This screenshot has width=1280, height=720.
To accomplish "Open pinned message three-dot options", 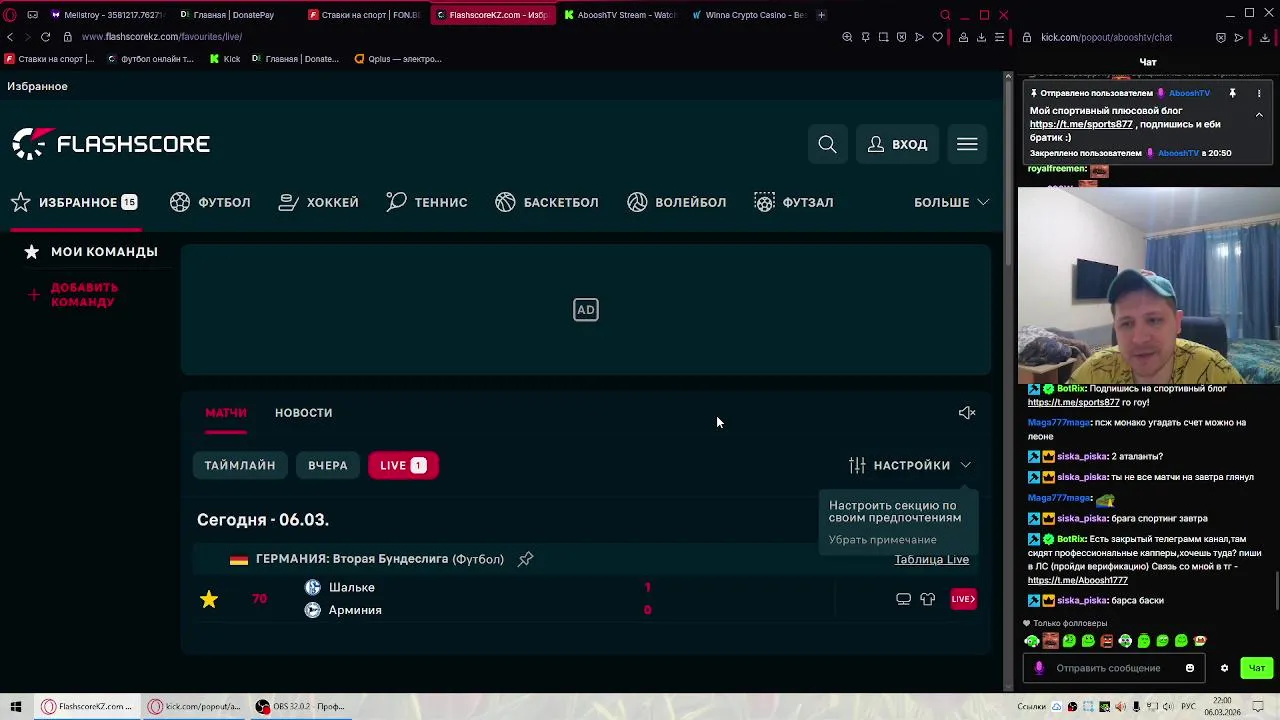I will (1259, 93).
